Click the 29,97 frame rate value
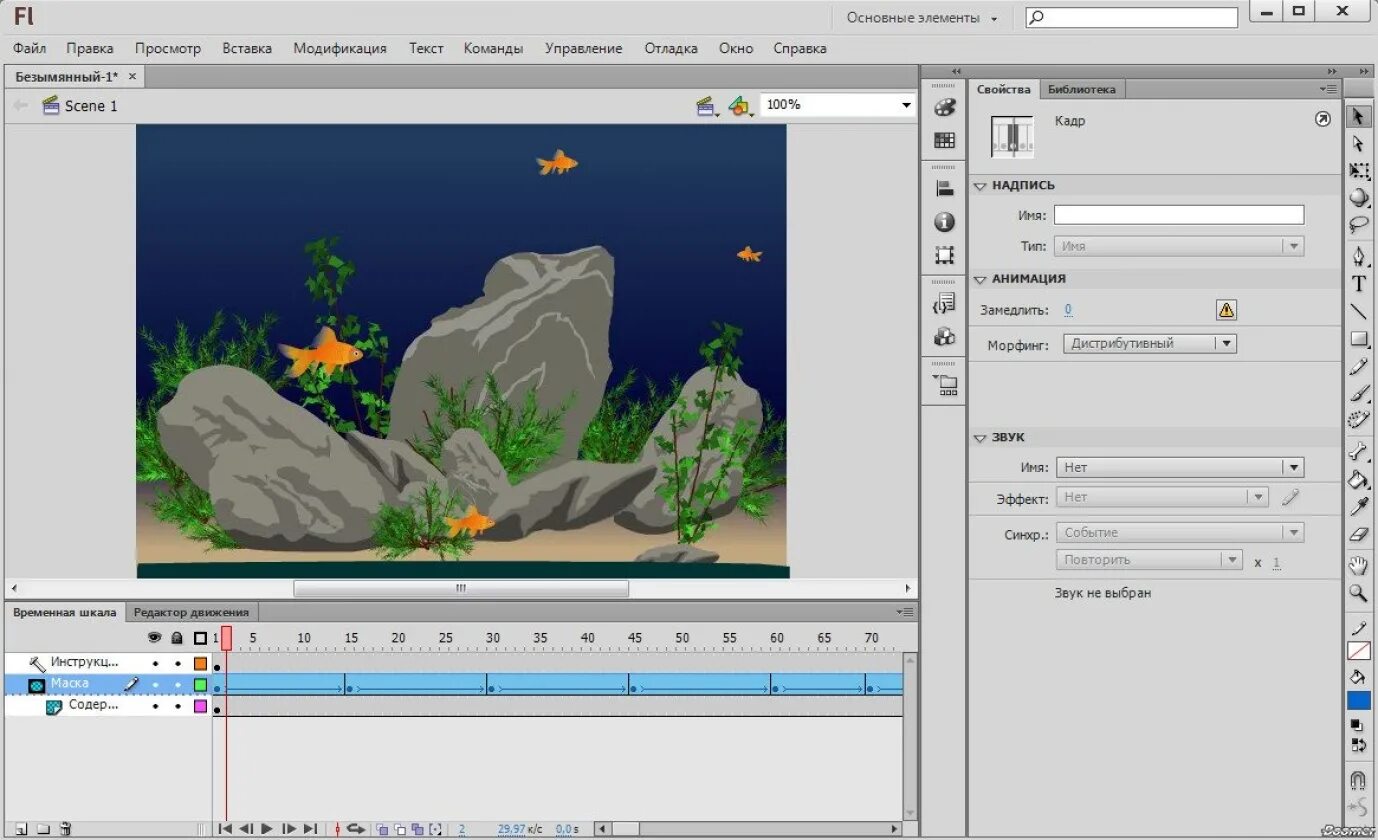 pos(512,829)
